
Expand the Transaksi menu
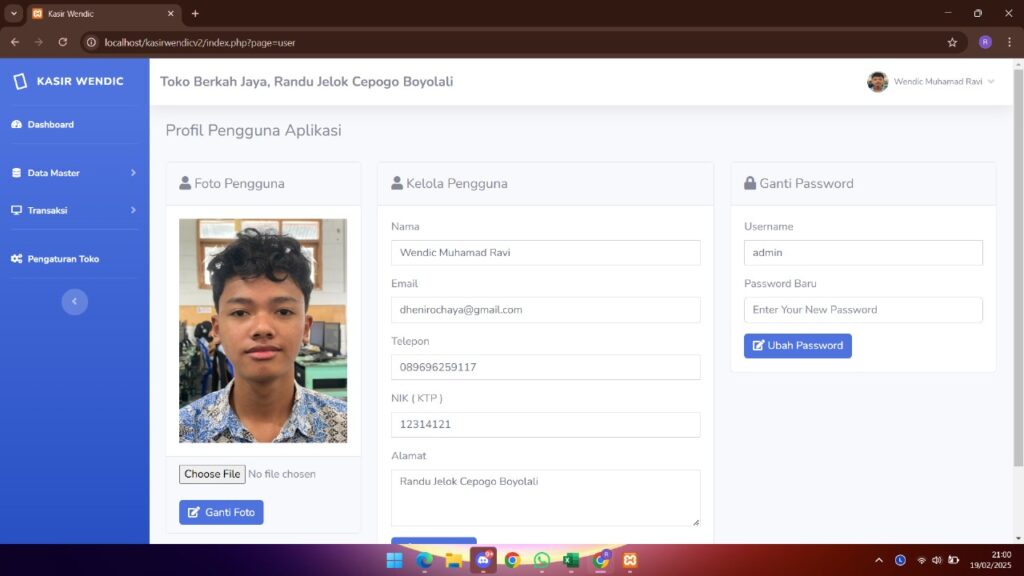point(74,210)
